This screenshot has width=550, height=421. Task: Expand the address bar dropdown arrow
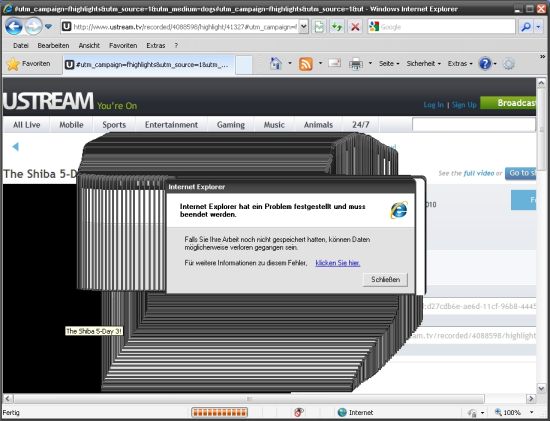(x=303, y=27)
